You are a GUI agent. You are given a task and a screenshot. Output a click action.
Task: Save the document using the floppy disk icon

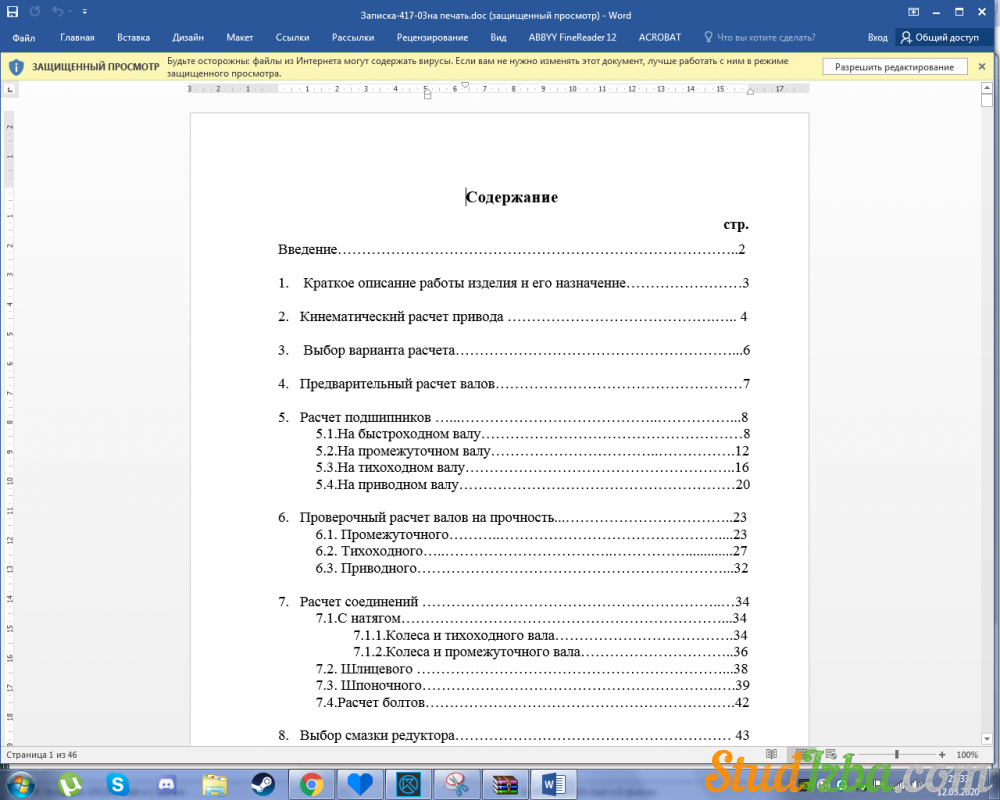(12, 12)
